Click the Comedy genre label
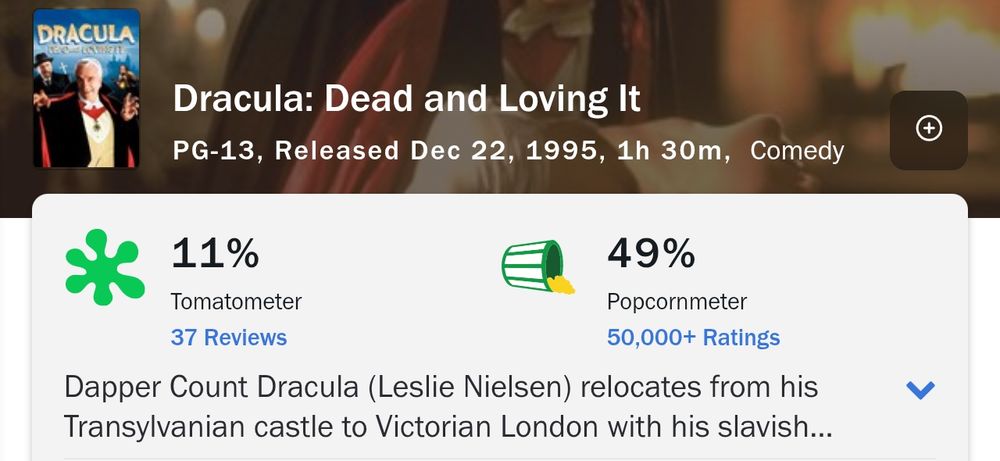The width and height of the screenshot is (1000, 461). pyautogui.click(x=797, y=151)
